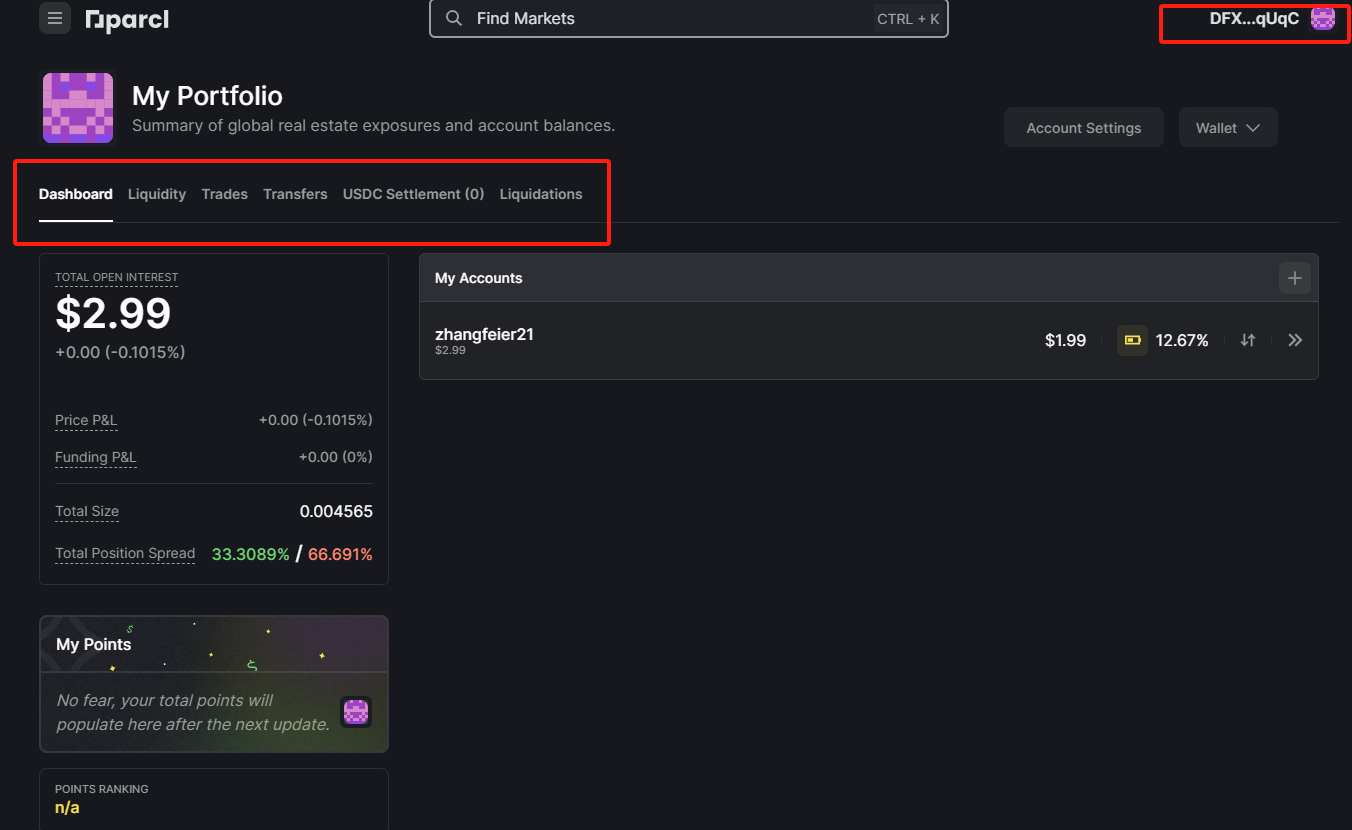The height and width of the screenshot is (830, 1352).
Task: Click the transfer arrows icon for zhangfeier21
Action: click(1248, 340)
